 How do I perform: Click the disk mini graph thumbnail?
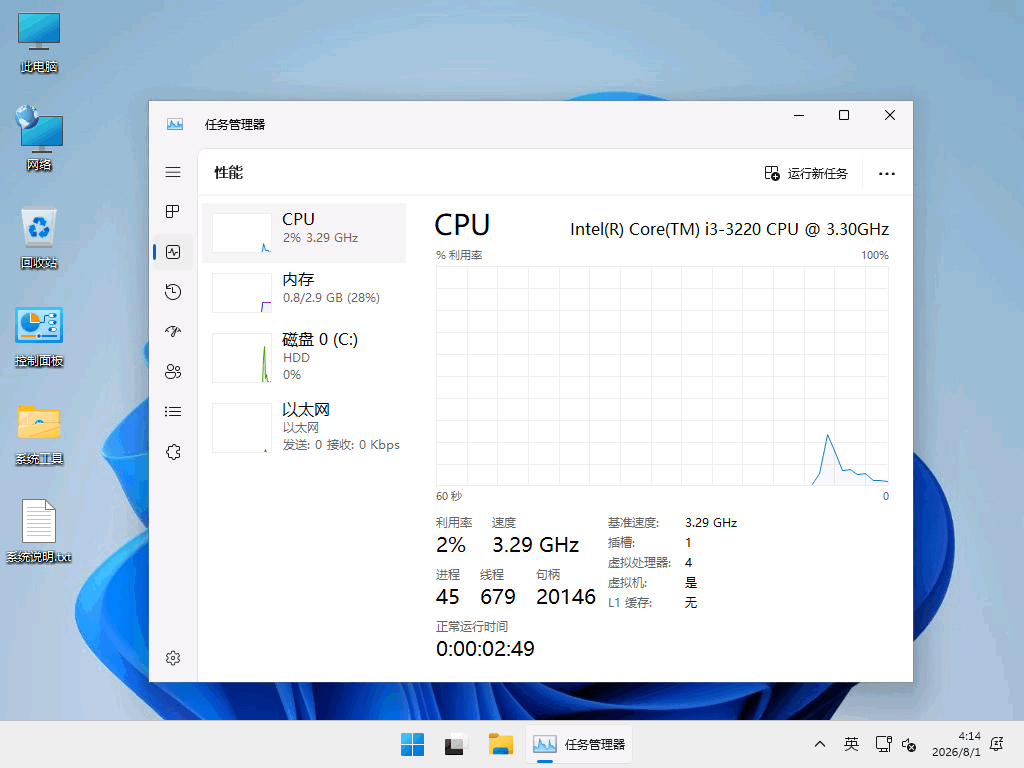click(242, 357)
